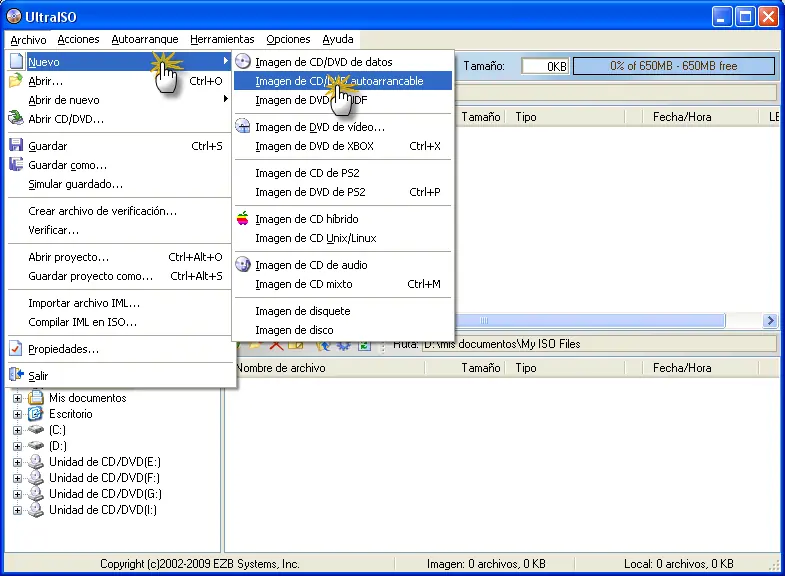Image resolution: width=785 pixels, height=576 pixels.
Task: Click the open folder icon beside Abrir
Action: [x=16, y=80]
